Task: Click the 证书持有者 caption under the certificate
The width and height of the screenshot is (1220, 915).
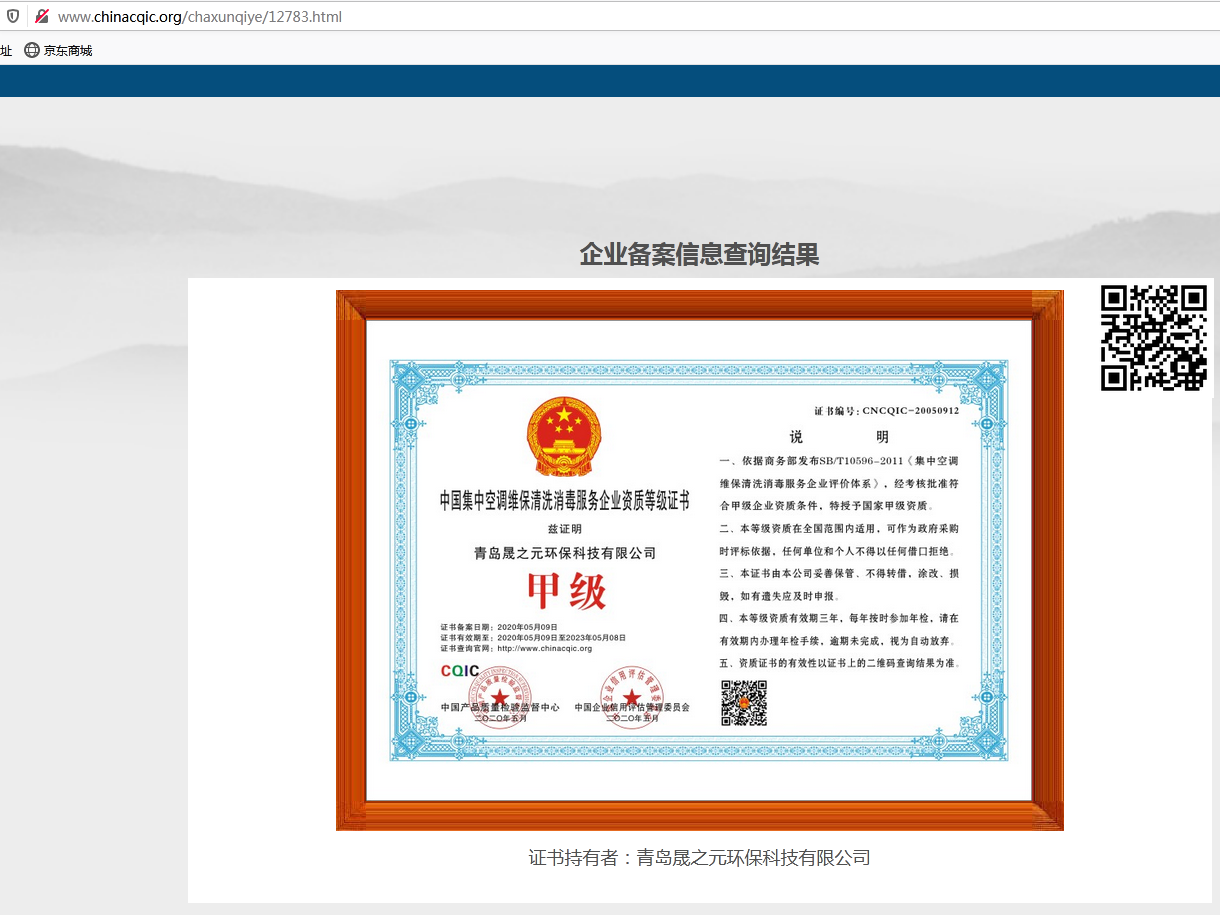Action: point(699,857)
